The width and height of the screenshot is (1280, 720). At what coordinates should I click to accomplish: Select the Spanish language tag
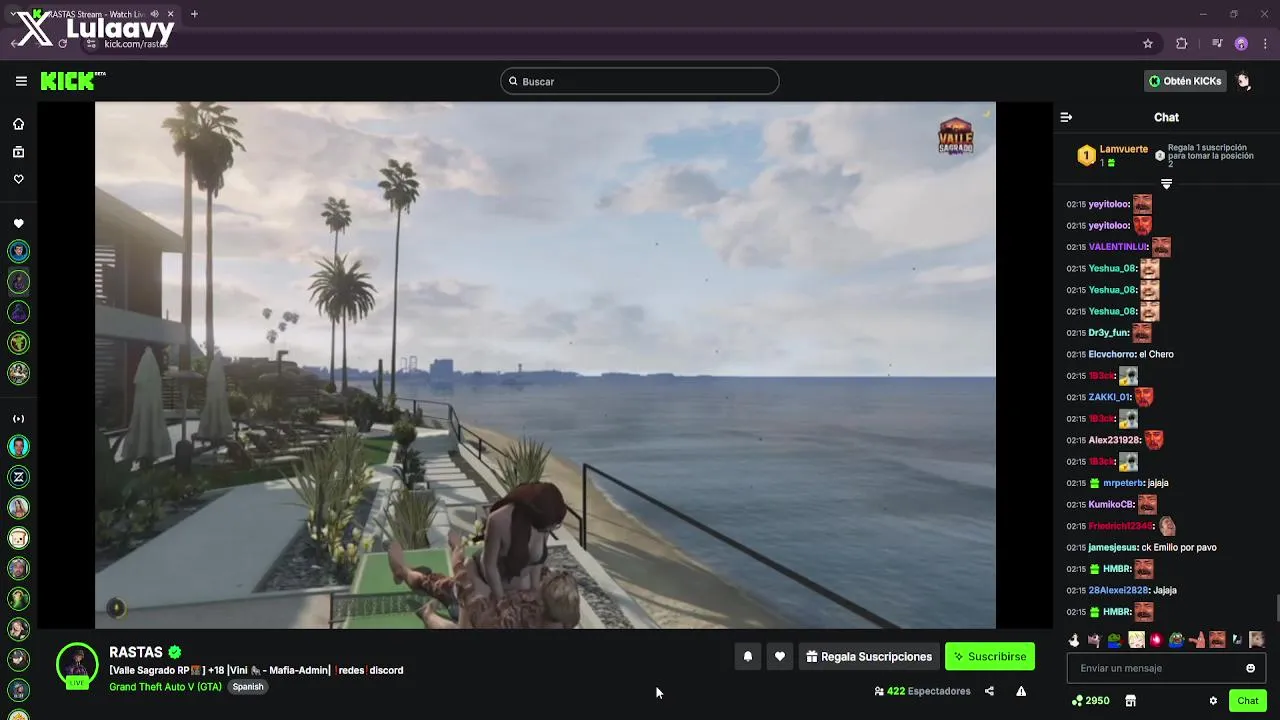248,687
